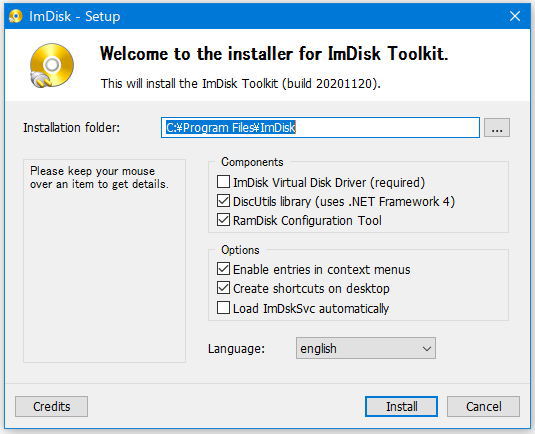The height and width of the screenshot is (434, 535).
Task: Close the ImDisk Setup window
Action: (515, 16)
